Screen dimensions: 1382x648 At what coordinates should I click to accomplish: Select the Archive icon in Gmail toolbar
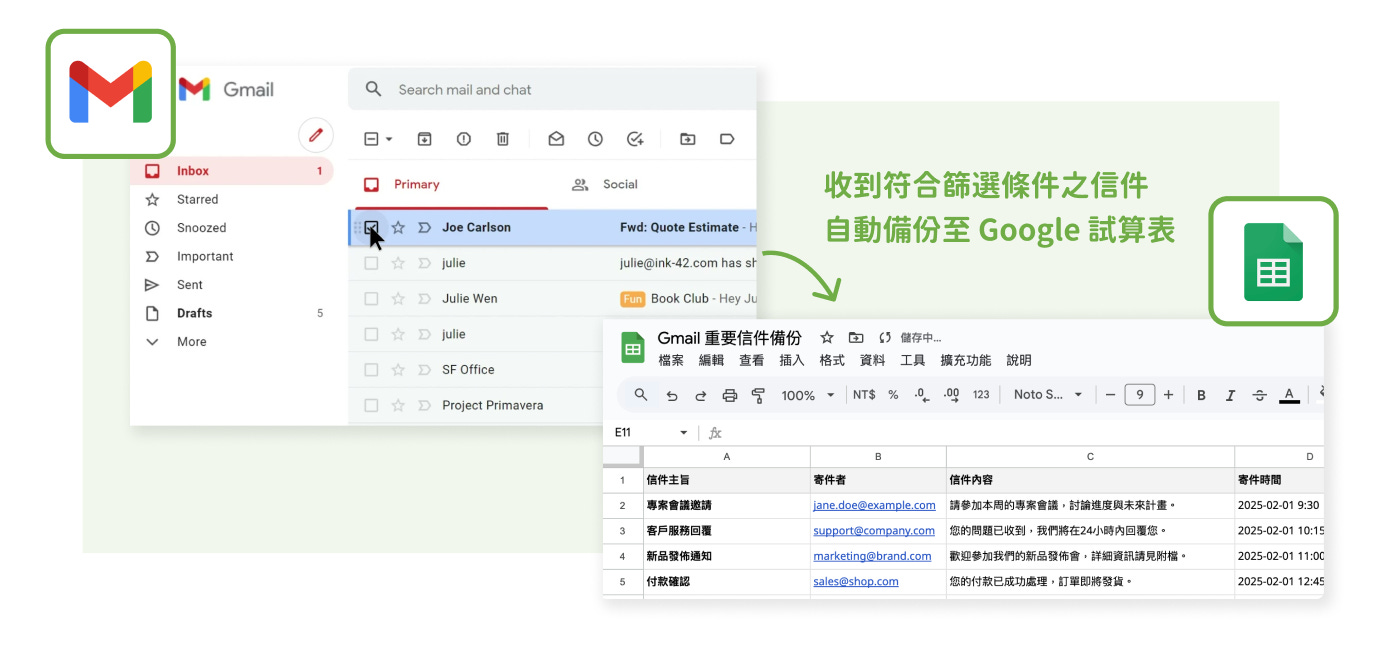424,138
